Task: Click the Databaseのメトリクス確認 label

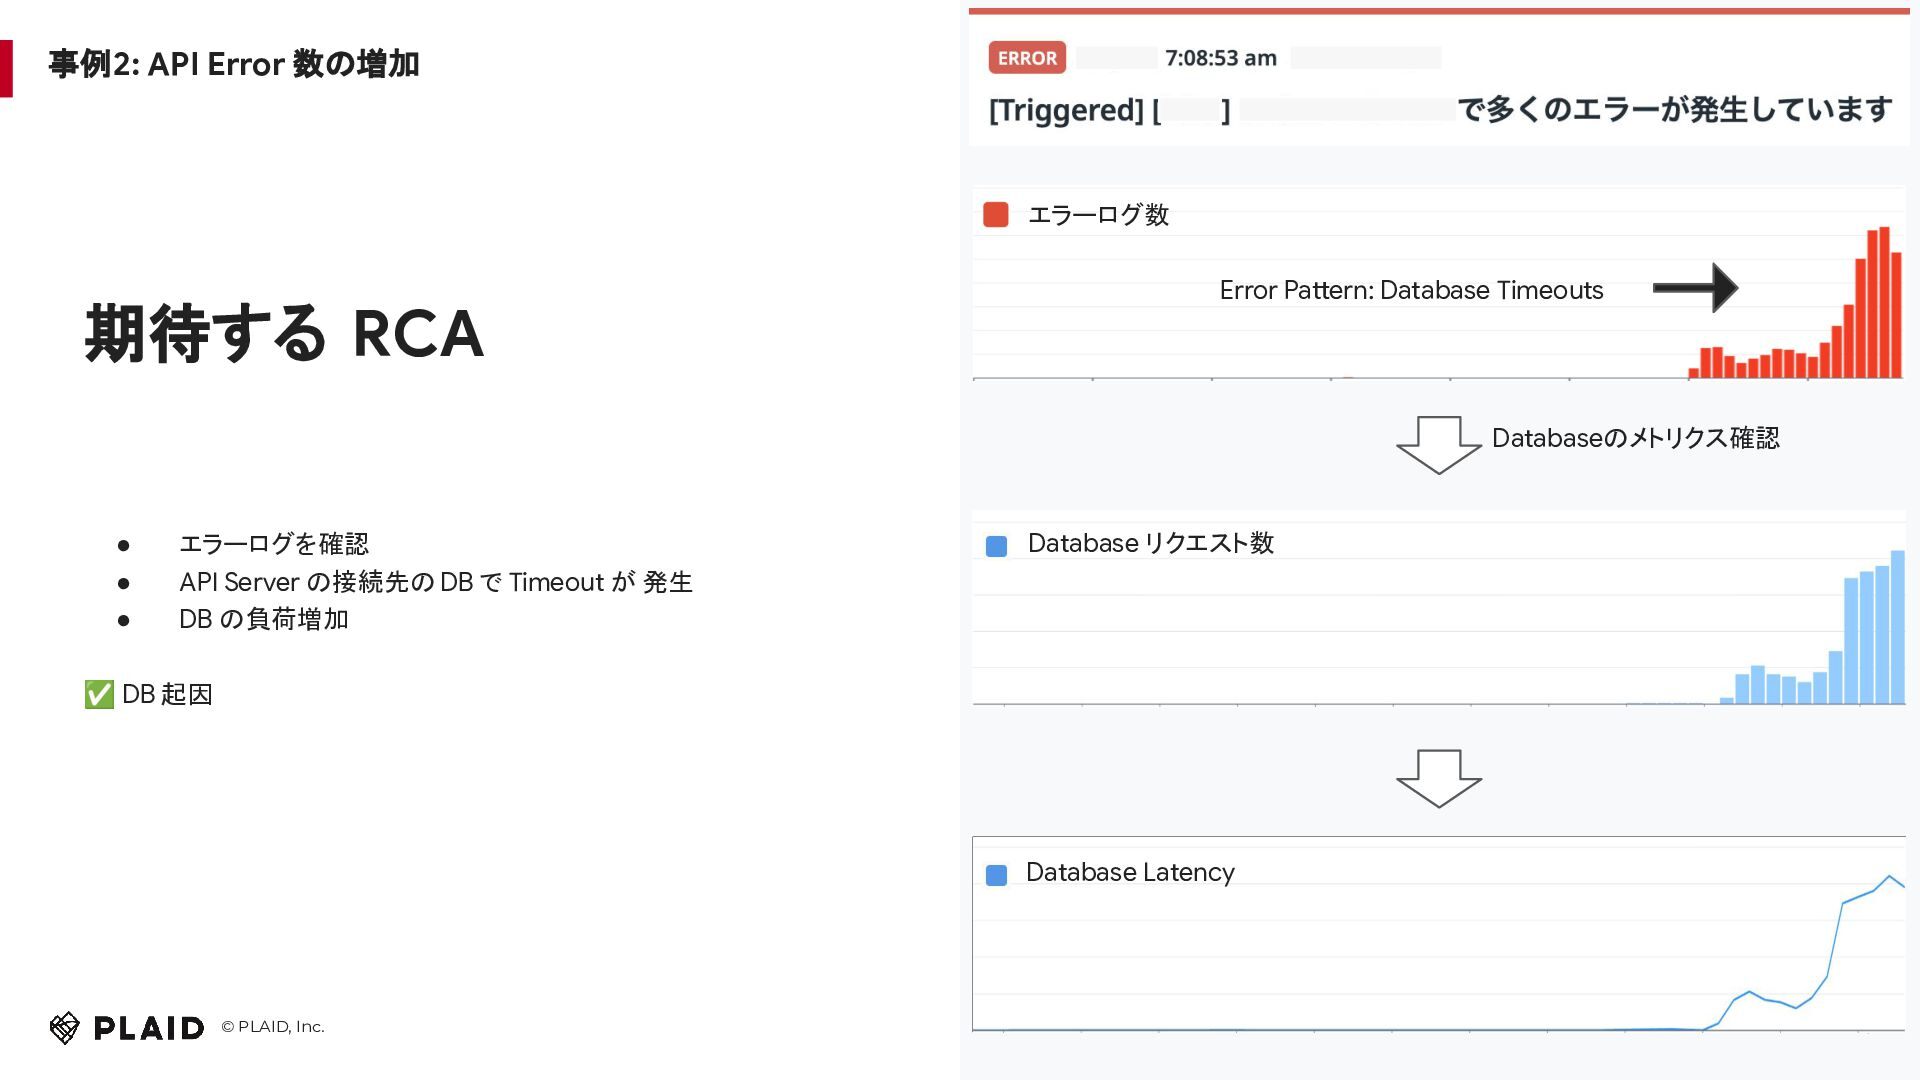Action: click(x=1636, y=438)
